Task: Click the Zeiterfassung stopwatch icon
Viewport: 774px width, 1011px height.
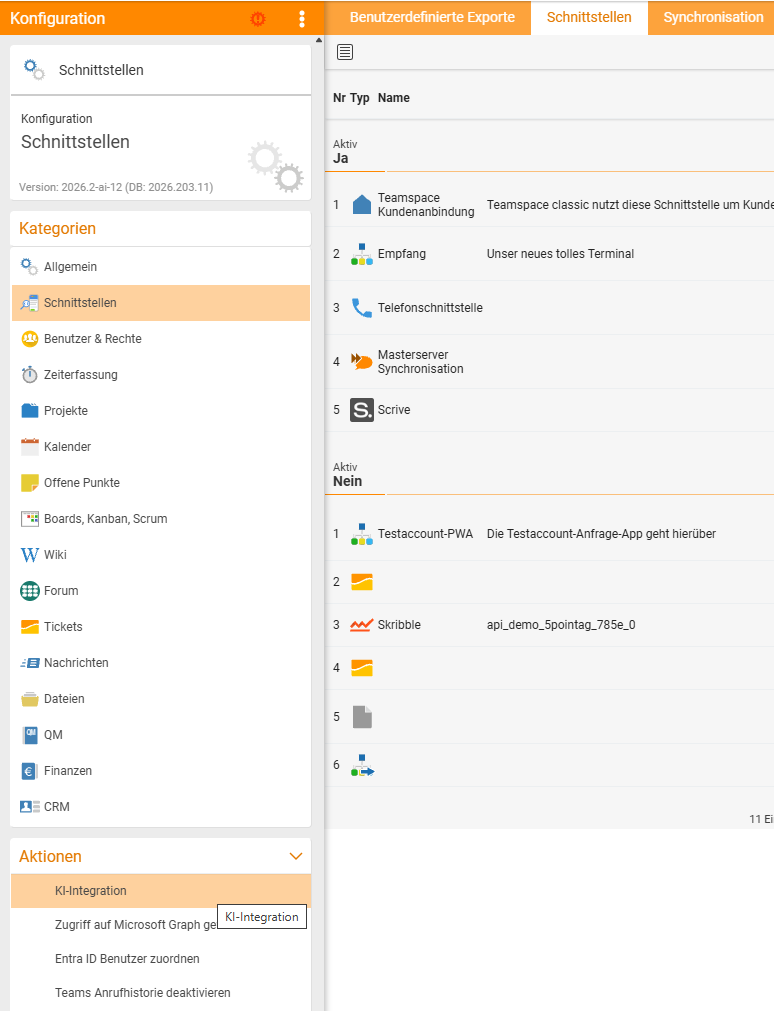Action: (x=30, y=375)
